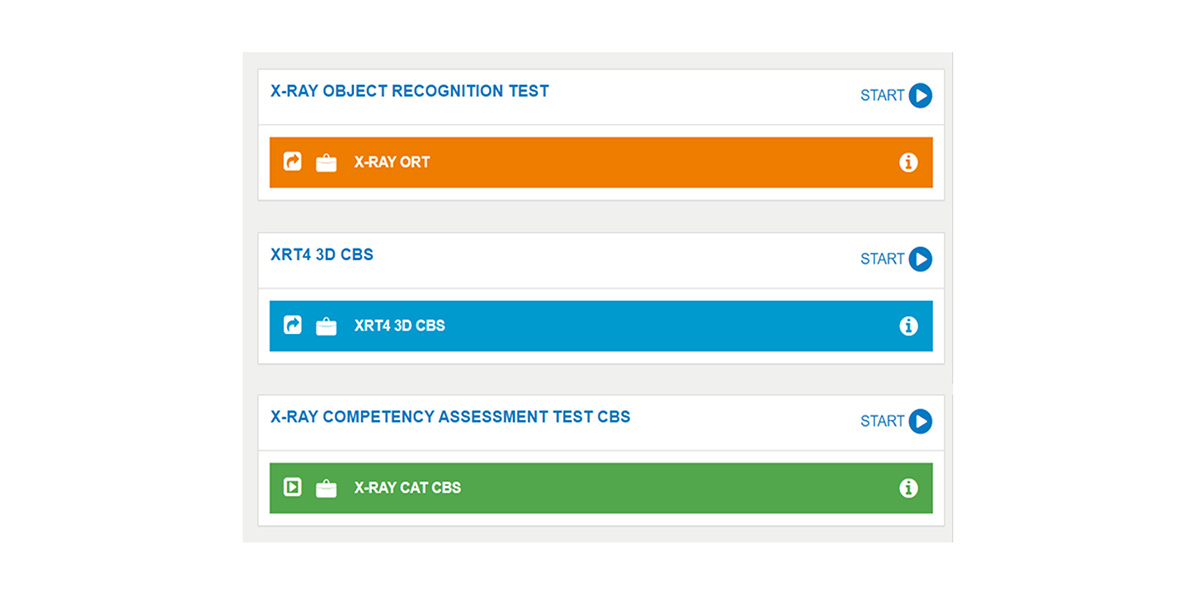The height and width of the screenshot is (600, 1200).
Task: Select the orange X-RAY ORT module label
Action: [392, 162]
